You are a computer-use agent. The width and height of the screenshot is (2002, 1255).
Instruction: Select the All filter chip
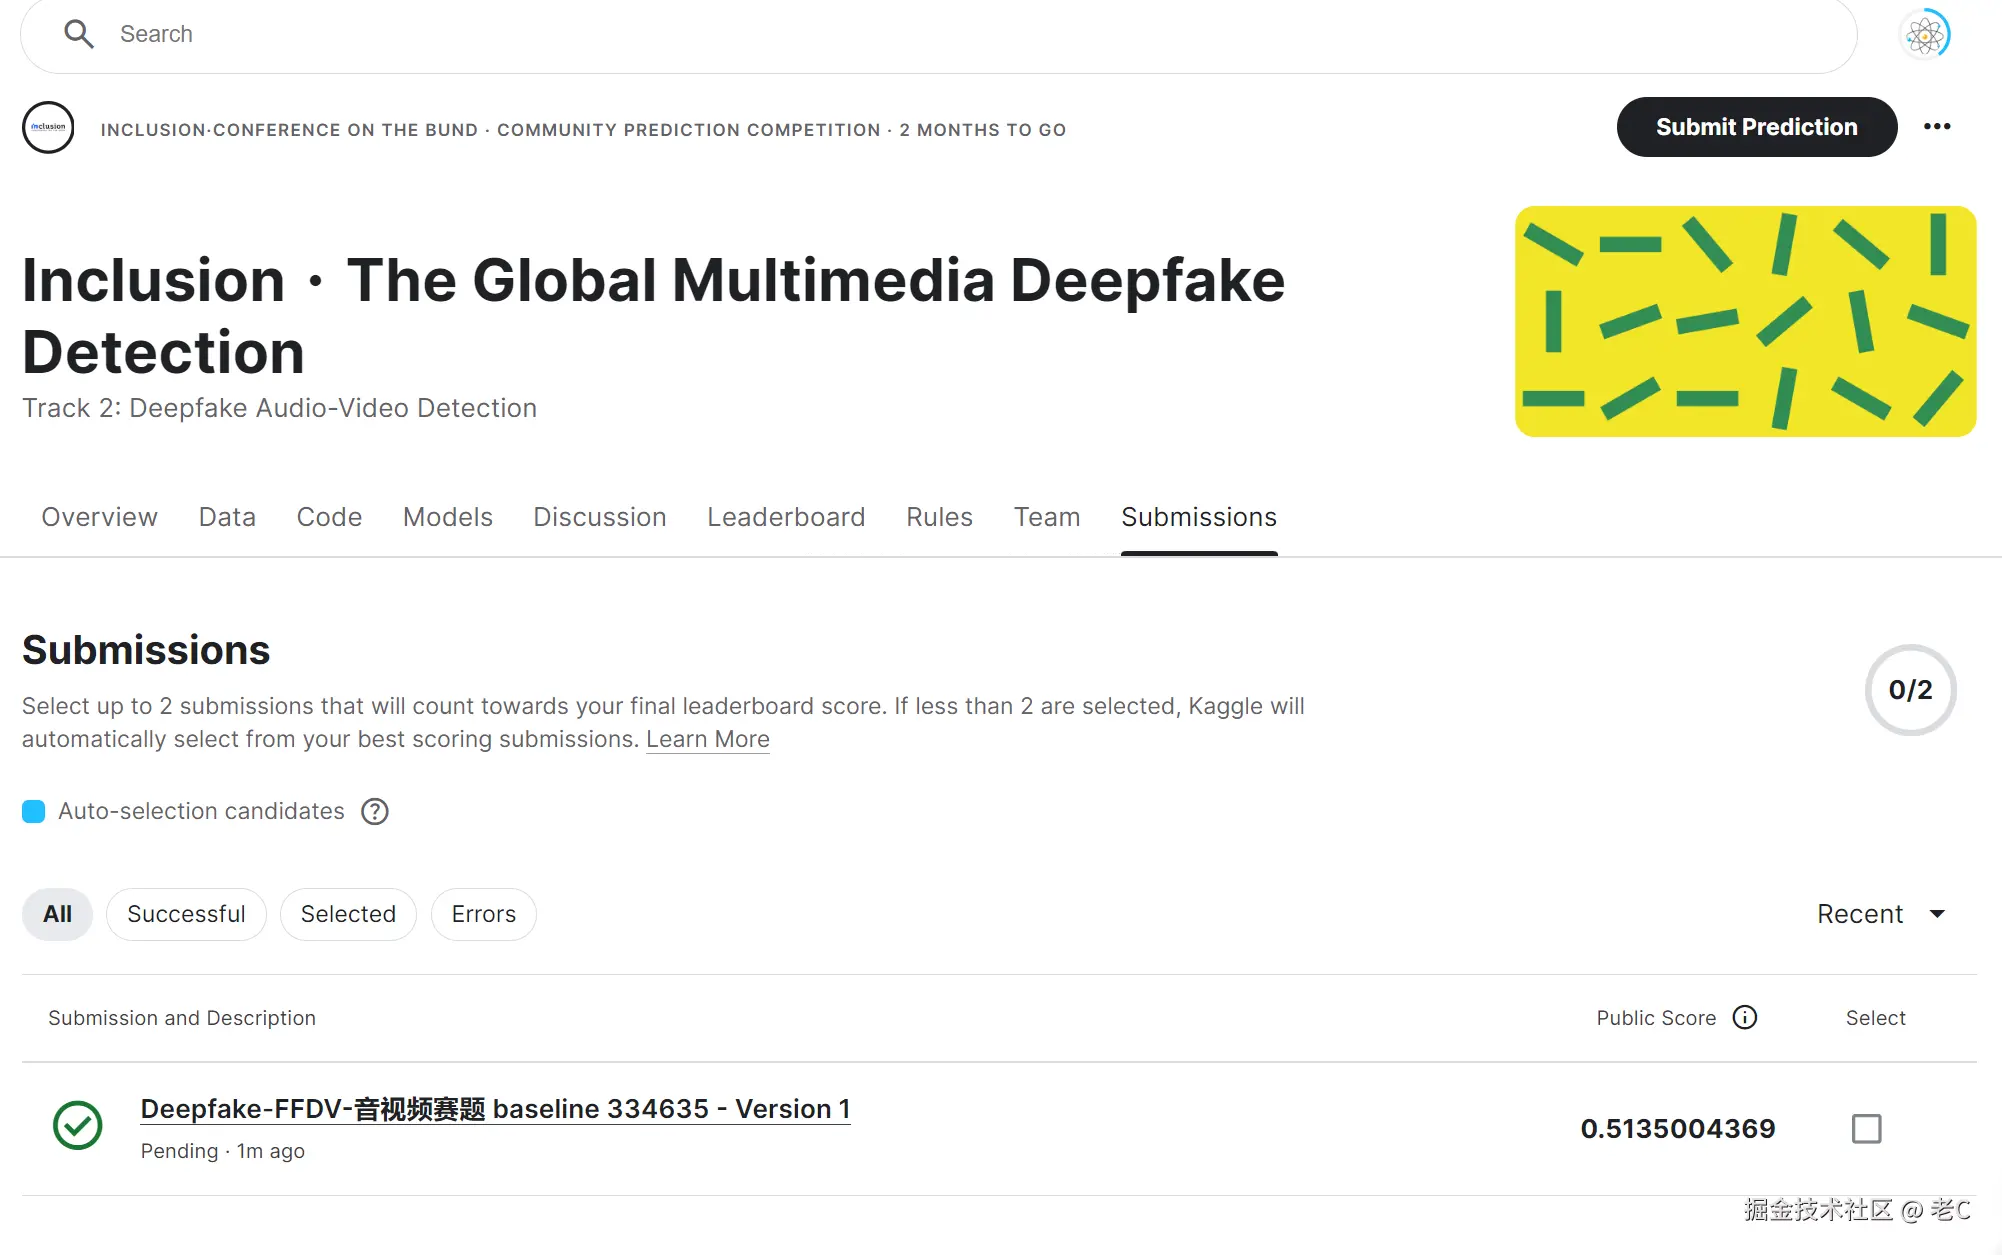point(57,914)
